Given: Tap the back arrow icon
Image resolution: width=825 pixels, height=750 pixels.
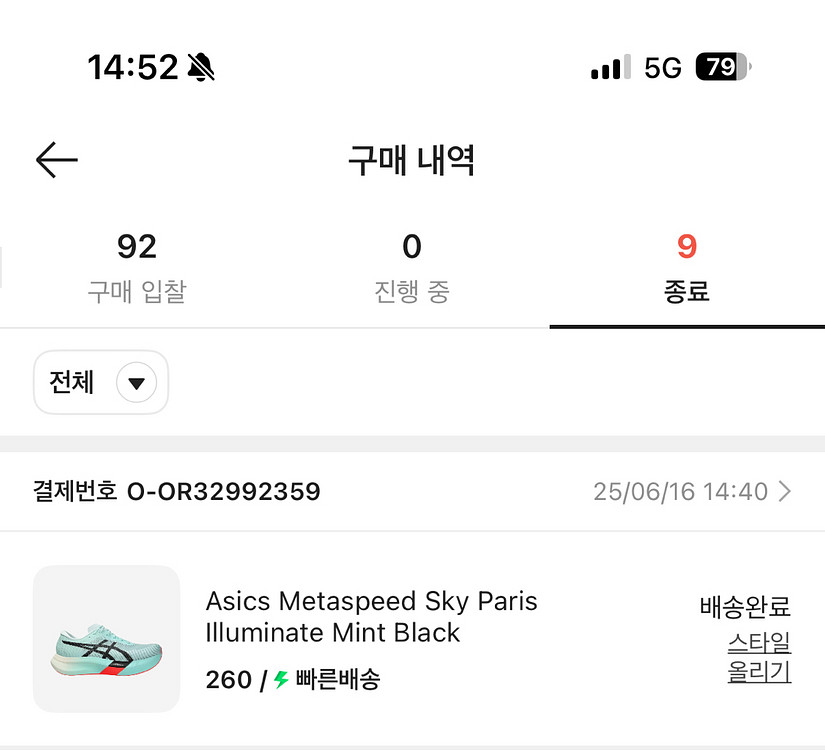Looking at the screenshot, I should tap(56, 160).
